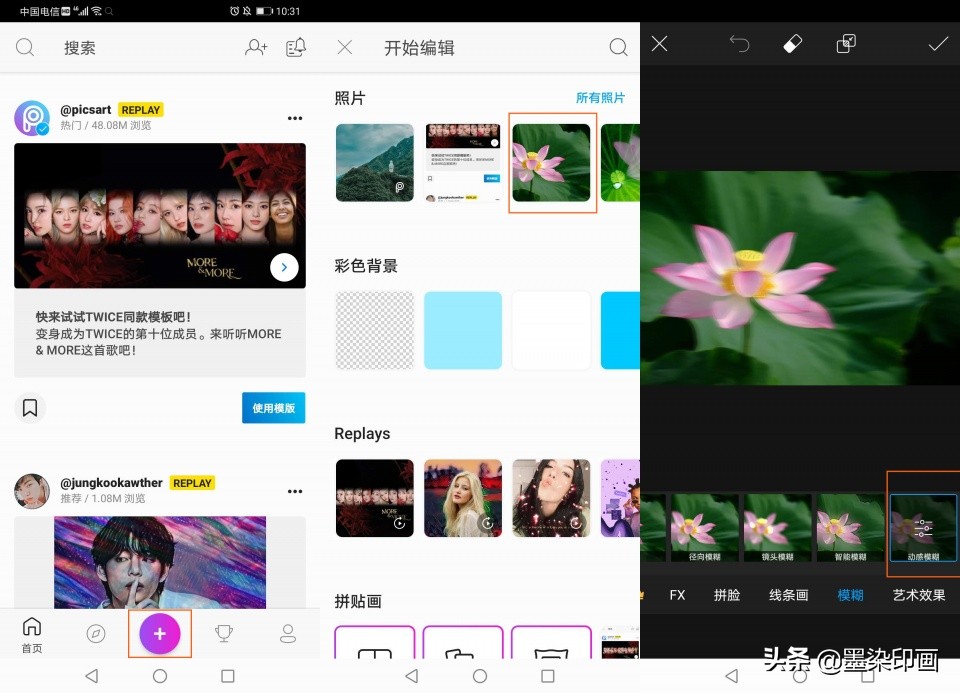Cancel editing with the editor X icon
Viewport: 960px width, 693px height.
(x=659, y=43)
